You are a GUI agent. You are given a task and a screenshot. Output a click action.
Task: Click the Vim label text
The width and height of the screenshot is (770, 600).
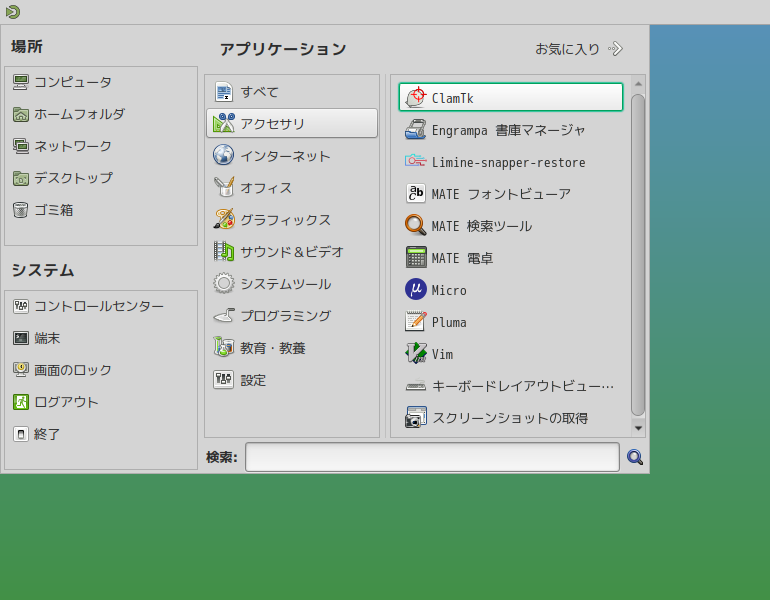click(x=442, y=355)
